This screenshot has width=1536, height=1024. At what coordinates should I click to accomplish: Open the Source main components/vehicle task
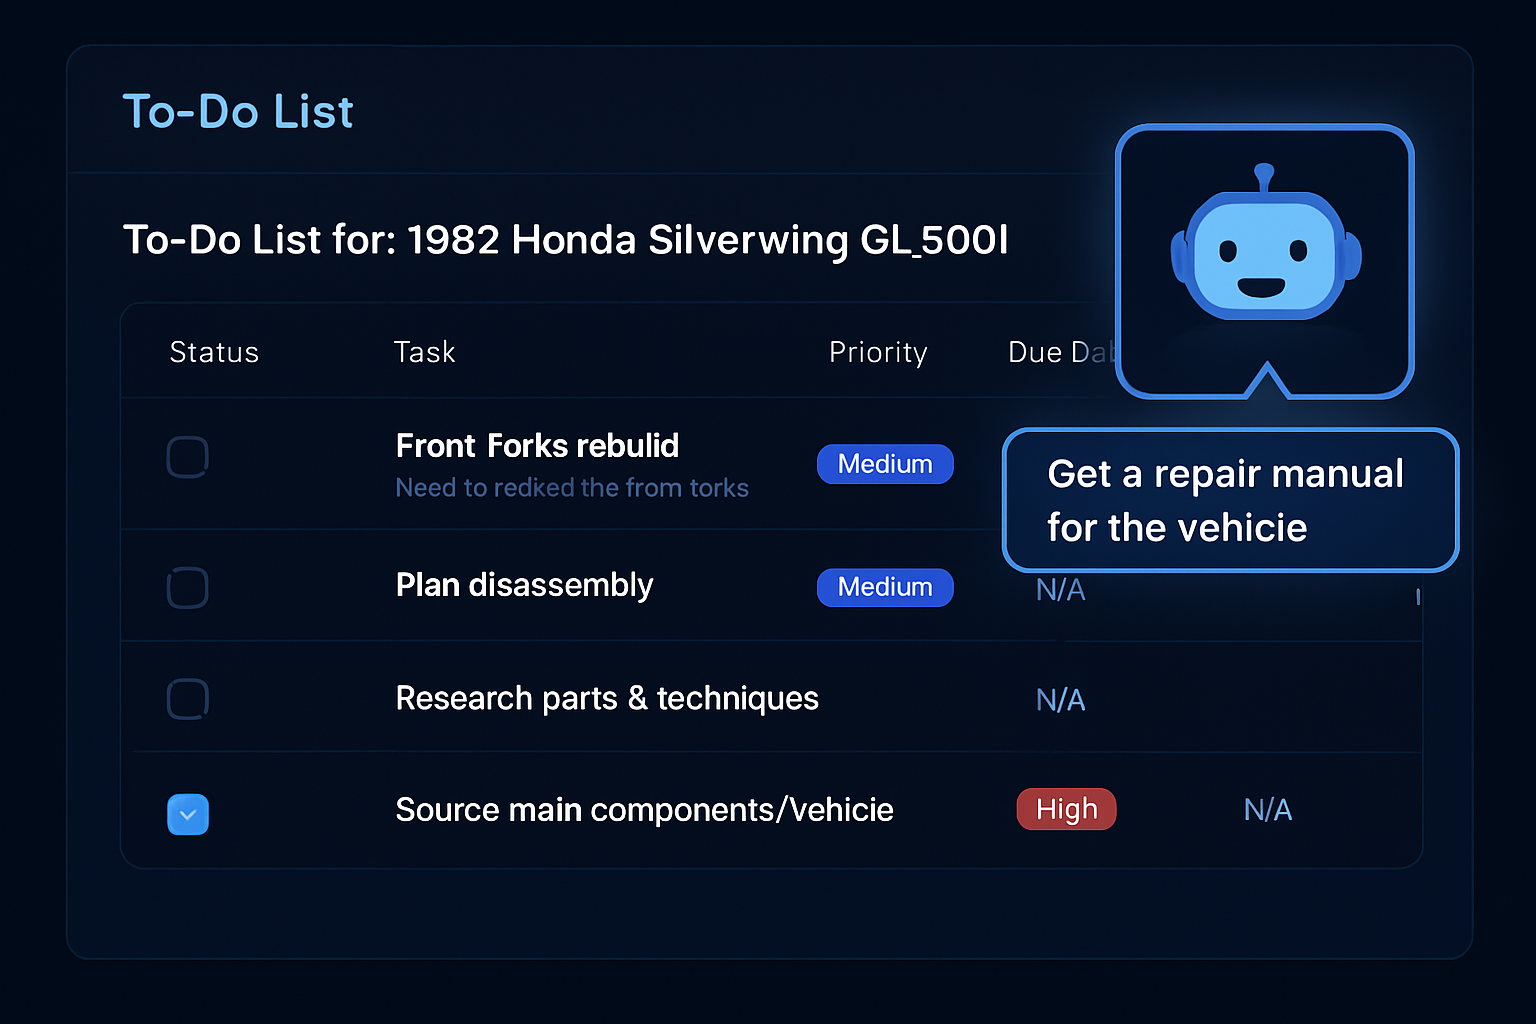pyautogui.click(x=644, y=810)
